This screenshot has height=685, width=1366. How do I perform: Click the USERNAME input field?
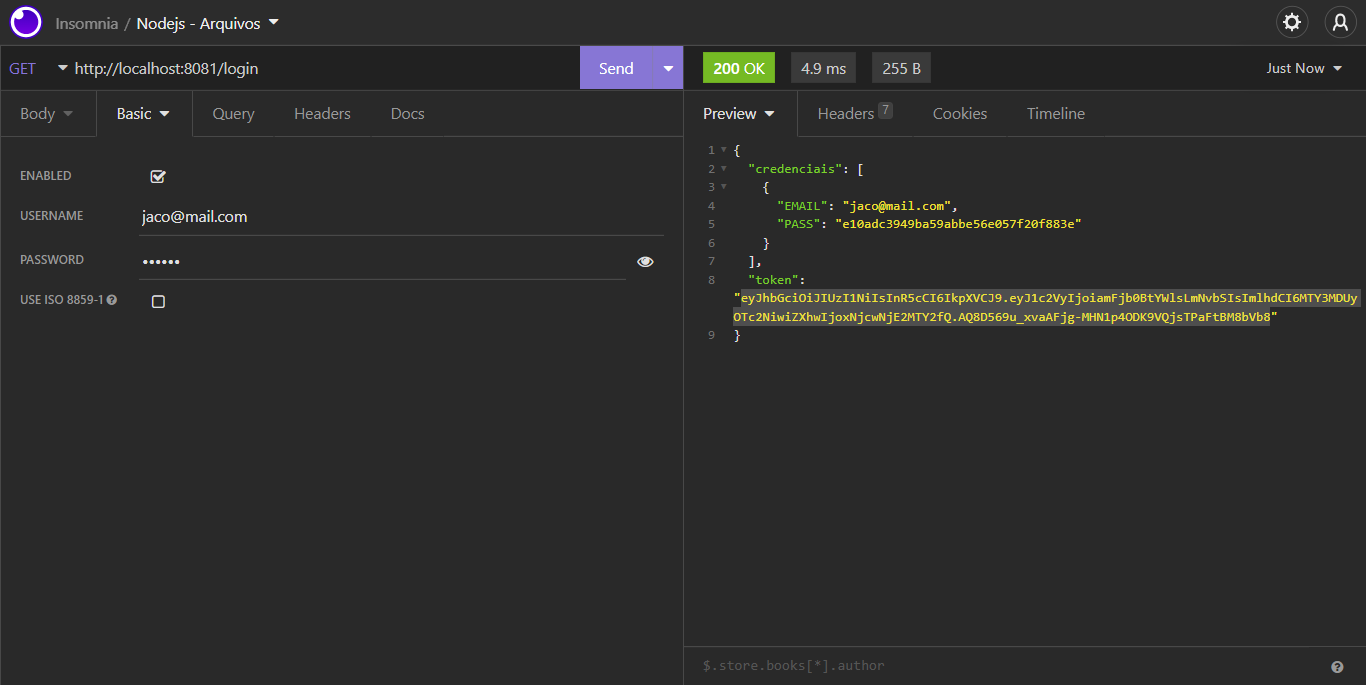(x=401, y=216)
